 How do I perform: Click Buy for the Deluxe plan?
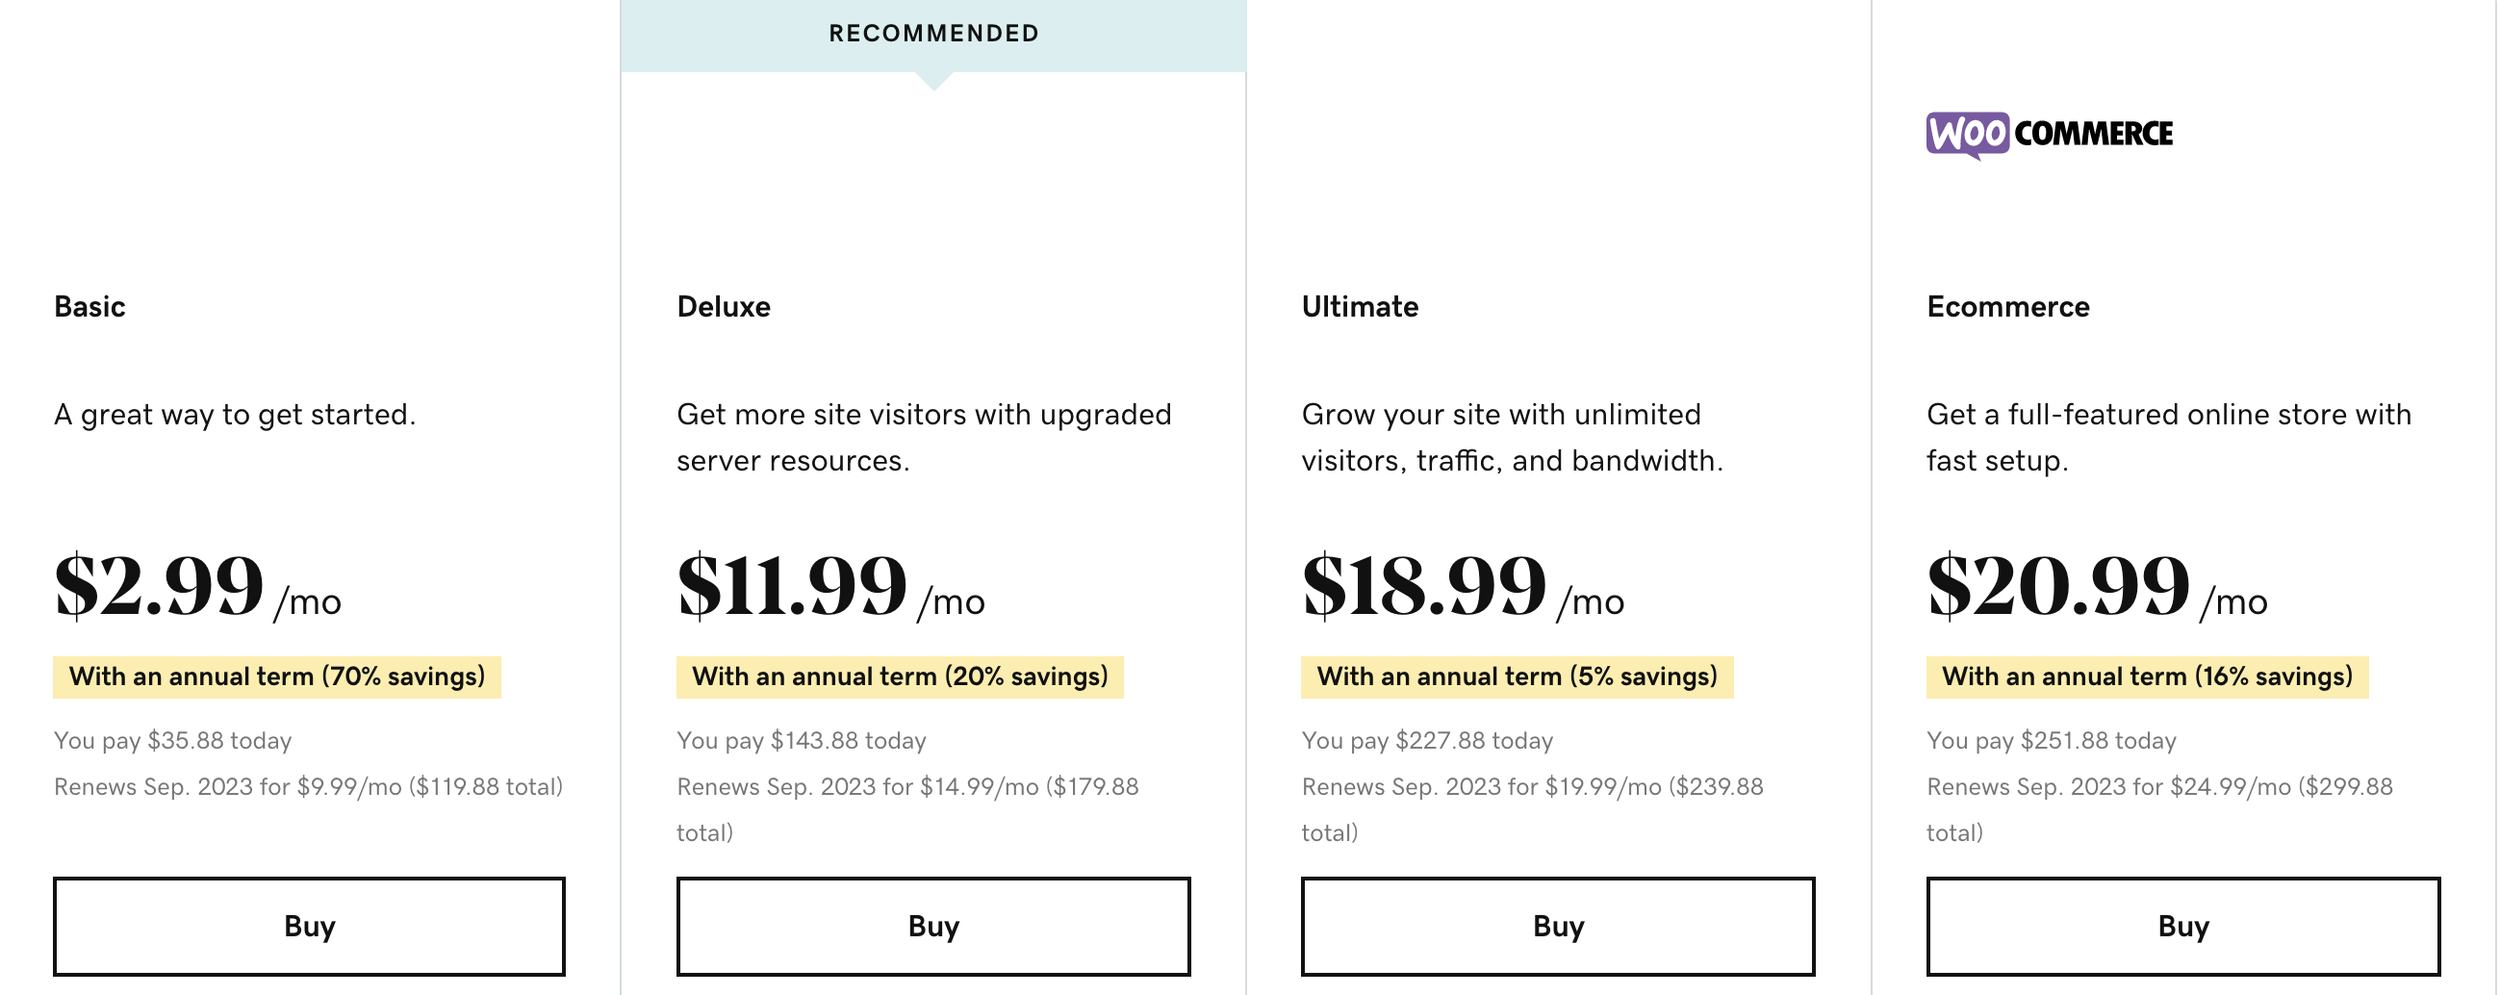click(933, 926)
